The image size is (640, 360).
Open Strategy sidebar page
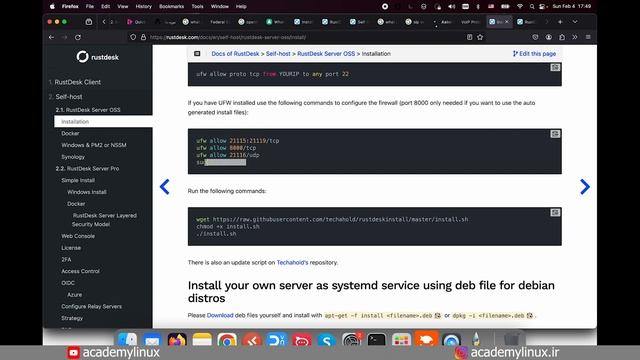[72, 318]
